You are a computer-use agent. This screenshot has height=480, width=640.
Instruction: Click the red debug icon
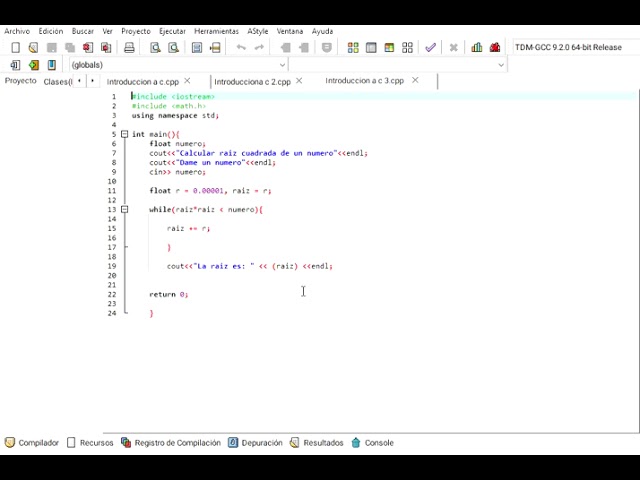tap(495, 47)
